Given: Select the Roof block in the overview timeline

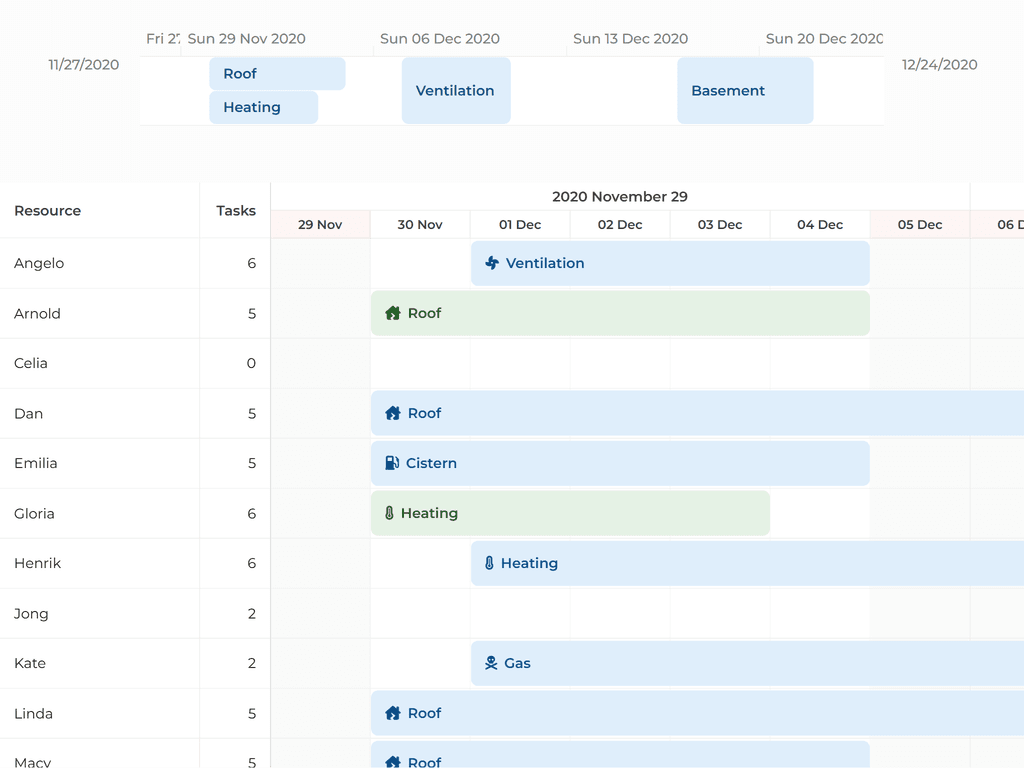Looking at the screenshot, I should [x=277, y=73].
